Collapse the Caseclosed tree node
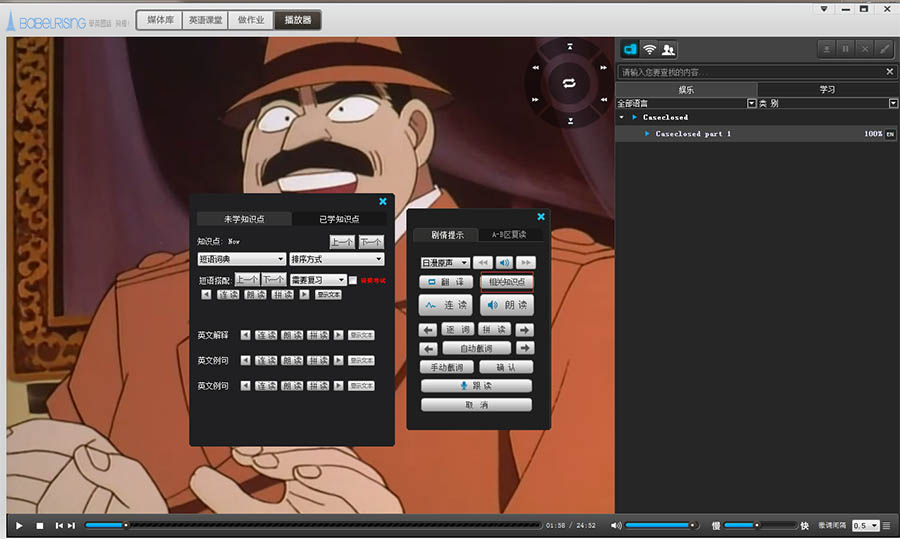The image size is (900, 539). pos(622,117)
